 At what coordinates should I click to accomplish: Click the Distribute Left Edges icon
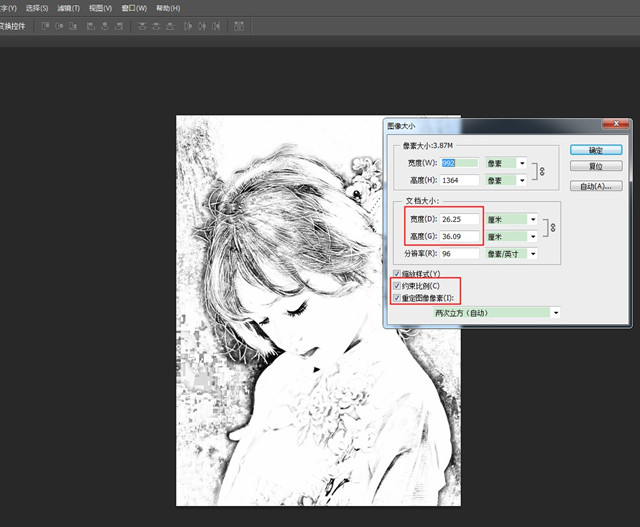[190, 27]
